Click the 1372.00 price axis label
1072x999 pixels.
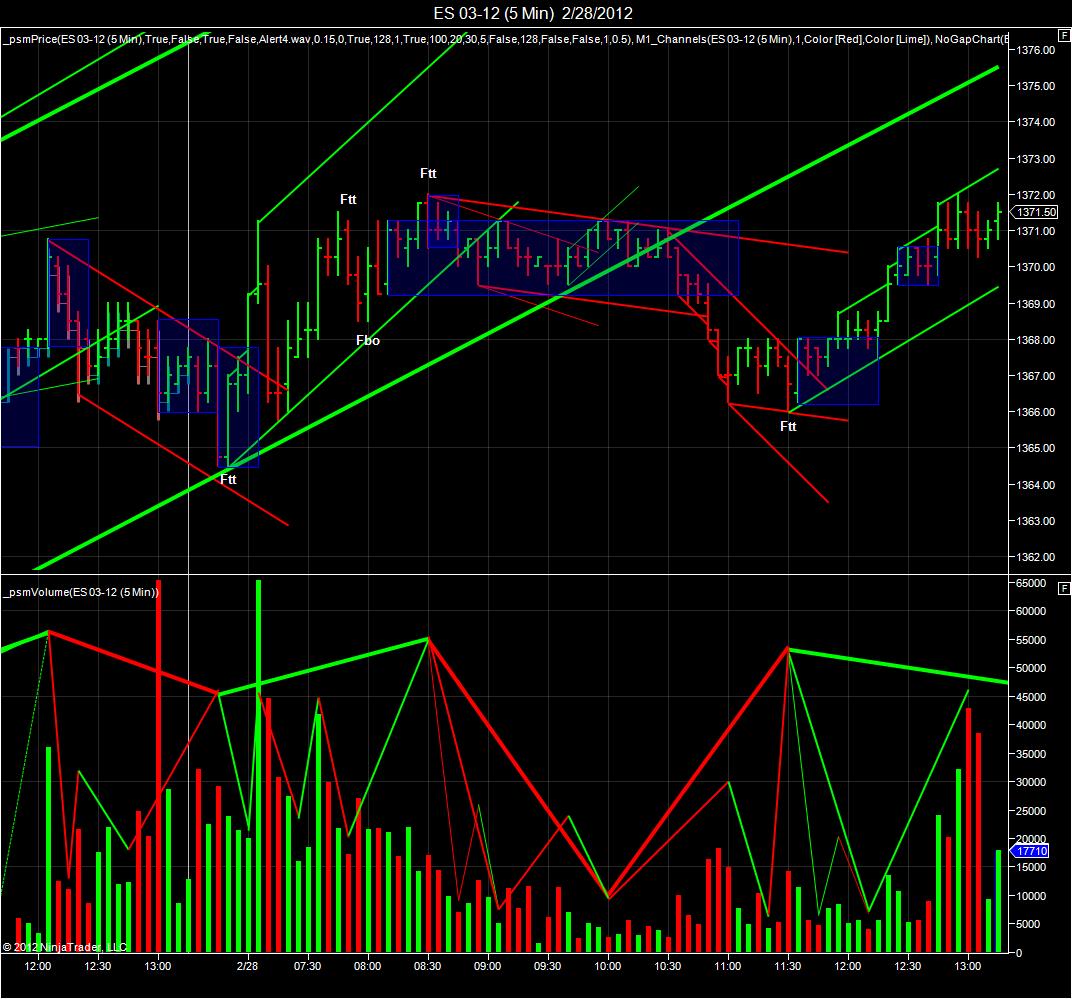[1036, 196]
